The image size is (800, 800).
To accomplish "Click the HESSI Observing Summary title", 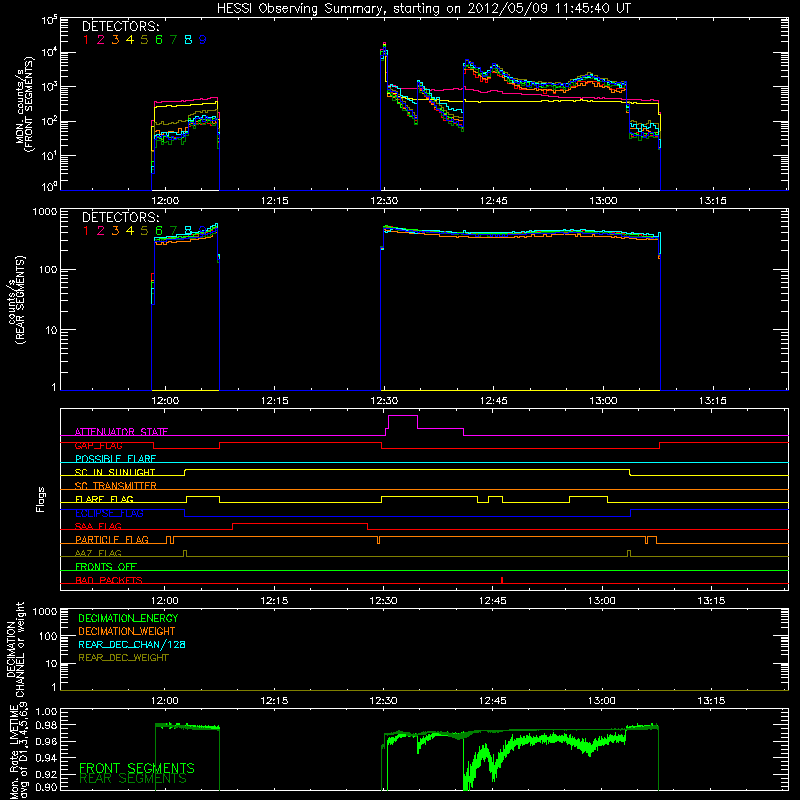I will [423, 9].
